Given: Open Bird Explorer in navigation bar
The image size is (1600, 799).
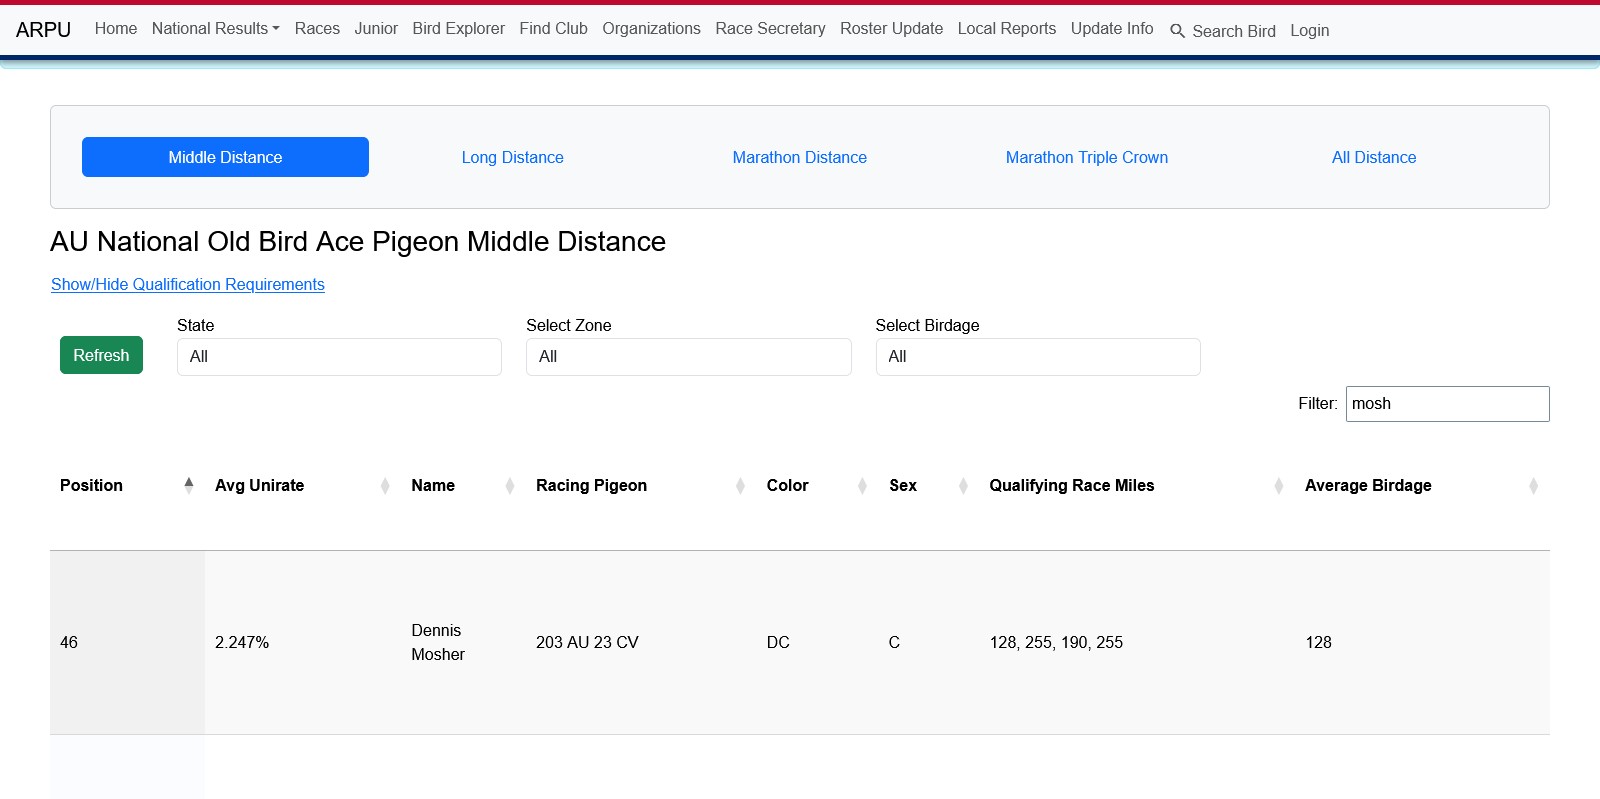Looking at the screenshot, I should (458, 29).
